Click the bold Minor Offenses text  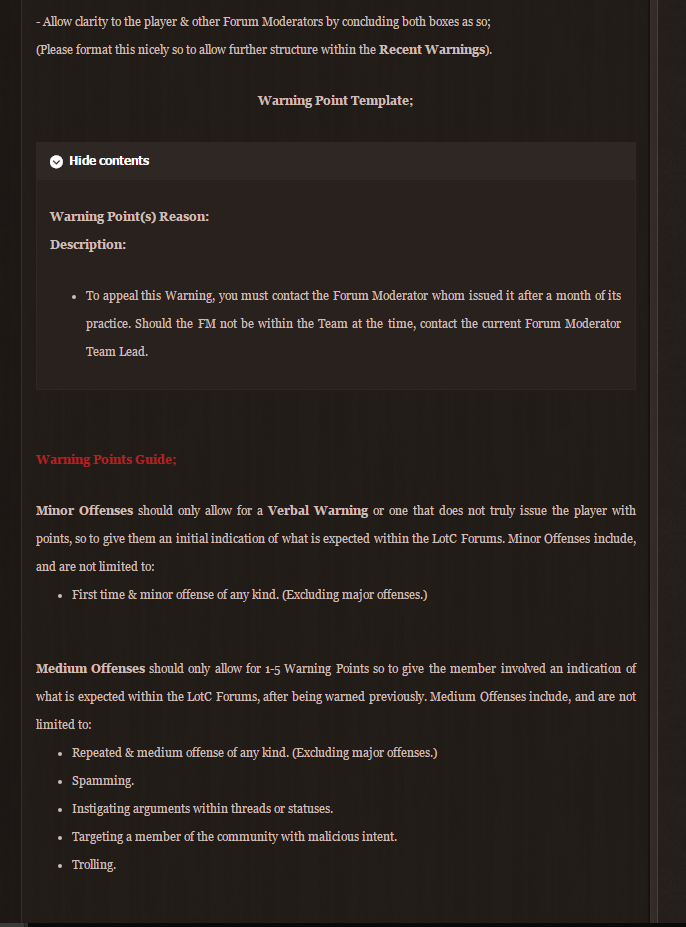(85, 510)
